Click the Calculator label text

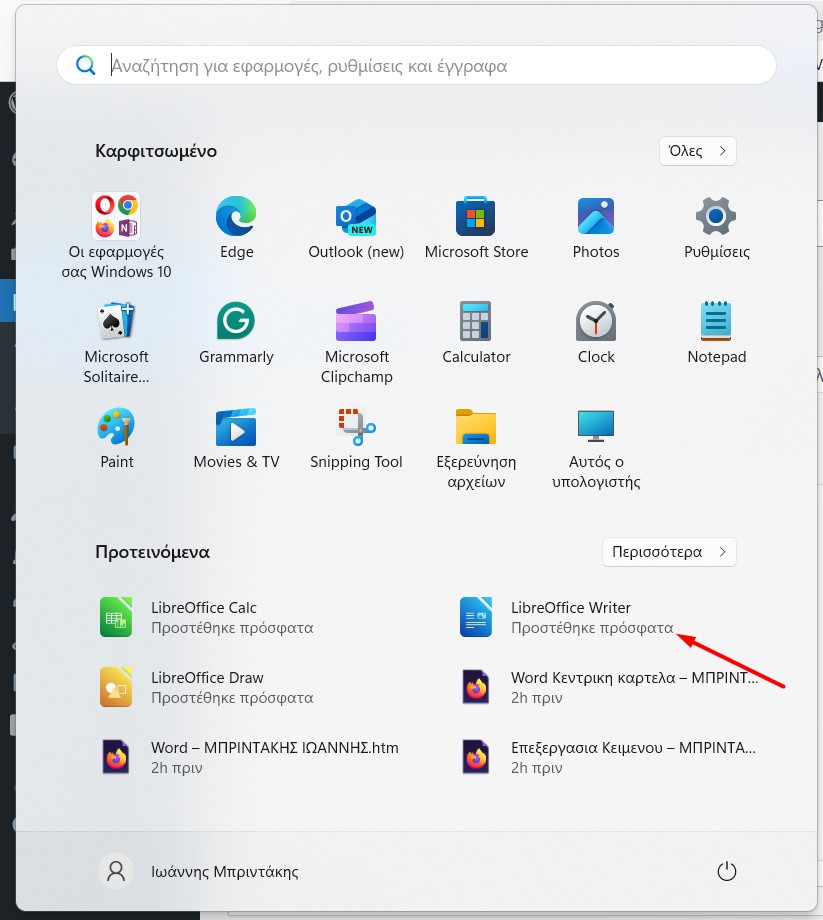pos(476,357)
